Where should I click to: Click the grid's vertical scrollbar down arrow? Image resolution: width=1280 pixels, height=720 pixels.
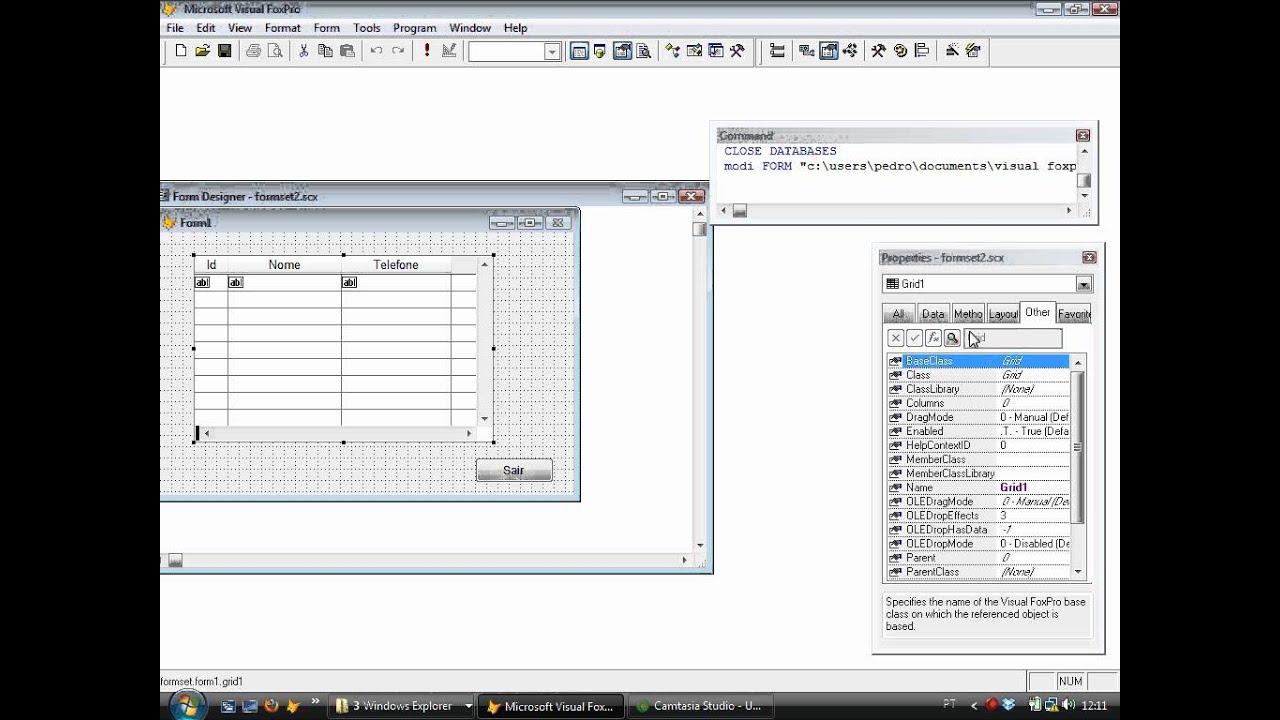click(x=485, y=419)
